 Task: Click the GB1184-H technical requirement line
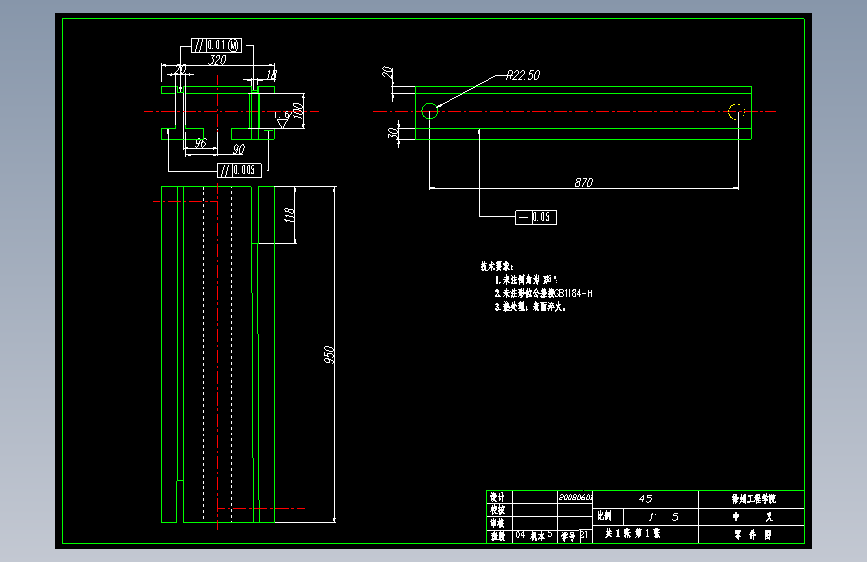(x=544, y=293)
